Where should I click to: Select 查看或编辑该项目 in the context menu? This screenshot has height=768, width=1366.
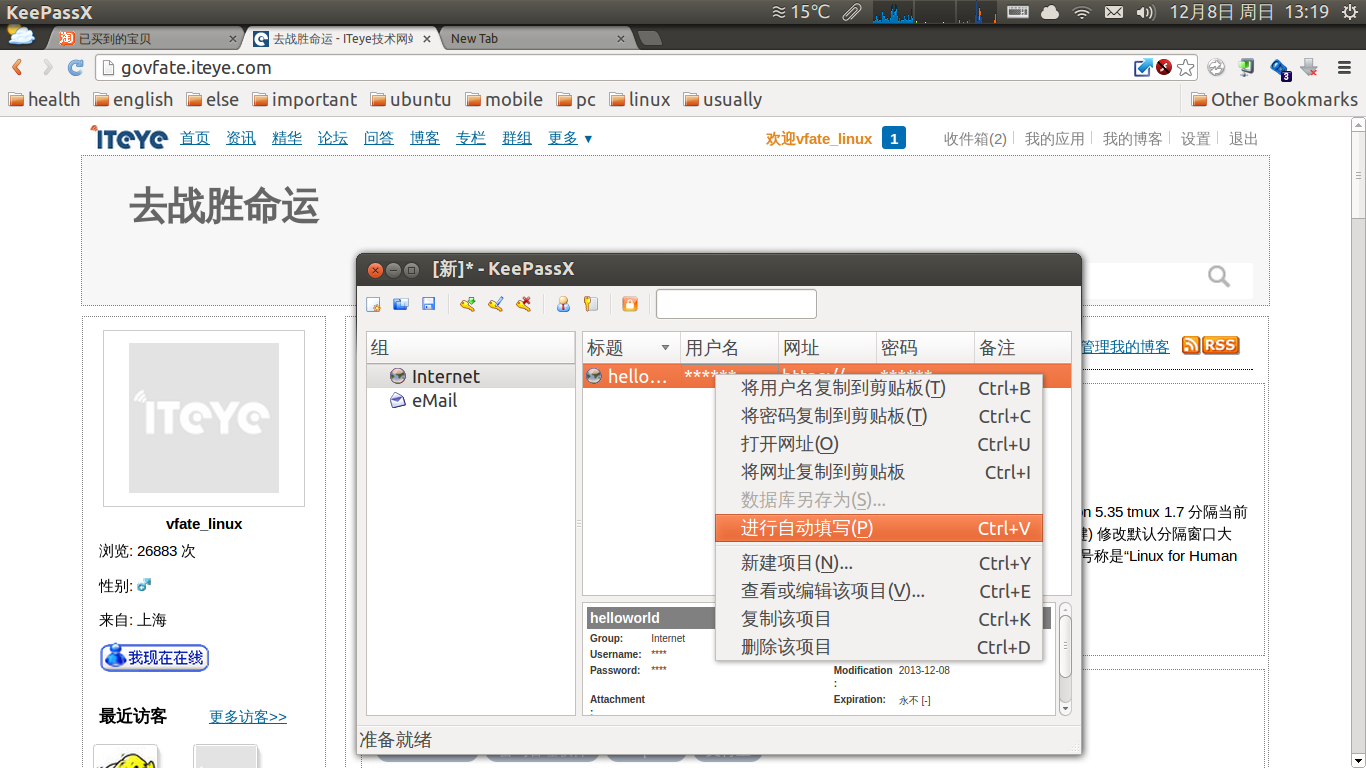click(879, 591)
